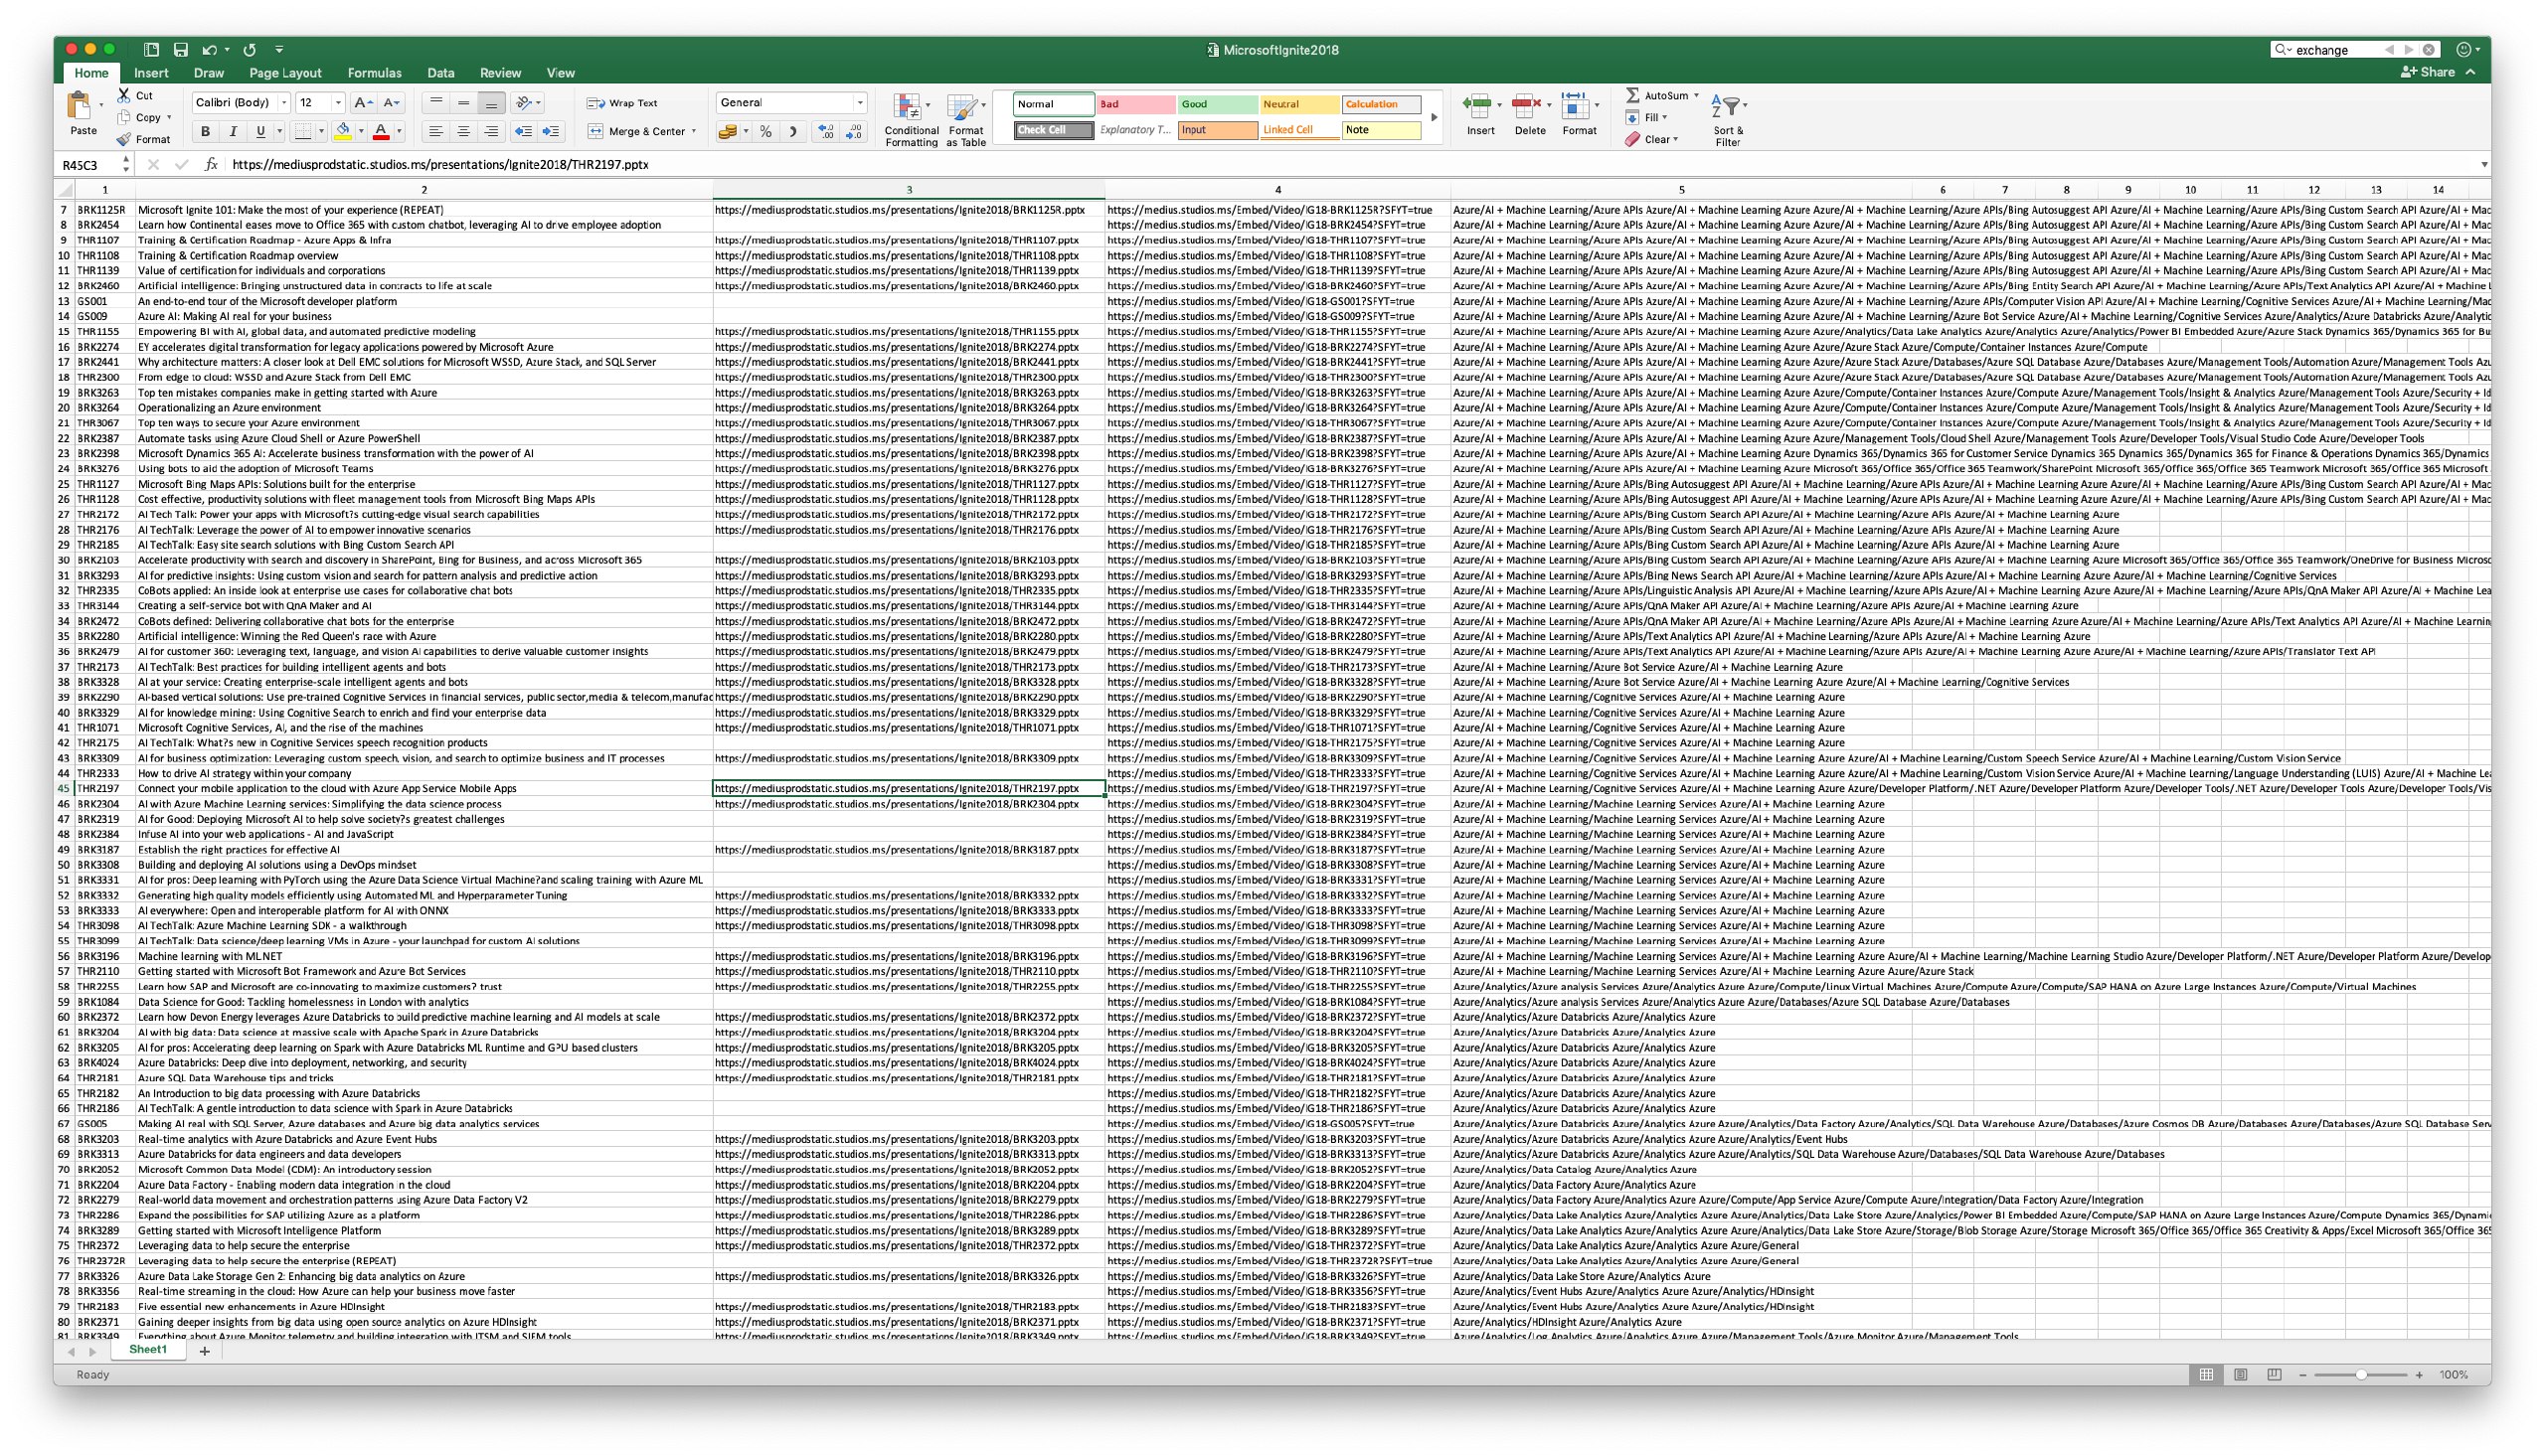The height and width of the screenshot is (1456, 2545).
Task: Apply red font color swatch
Action: pos(380,131)
